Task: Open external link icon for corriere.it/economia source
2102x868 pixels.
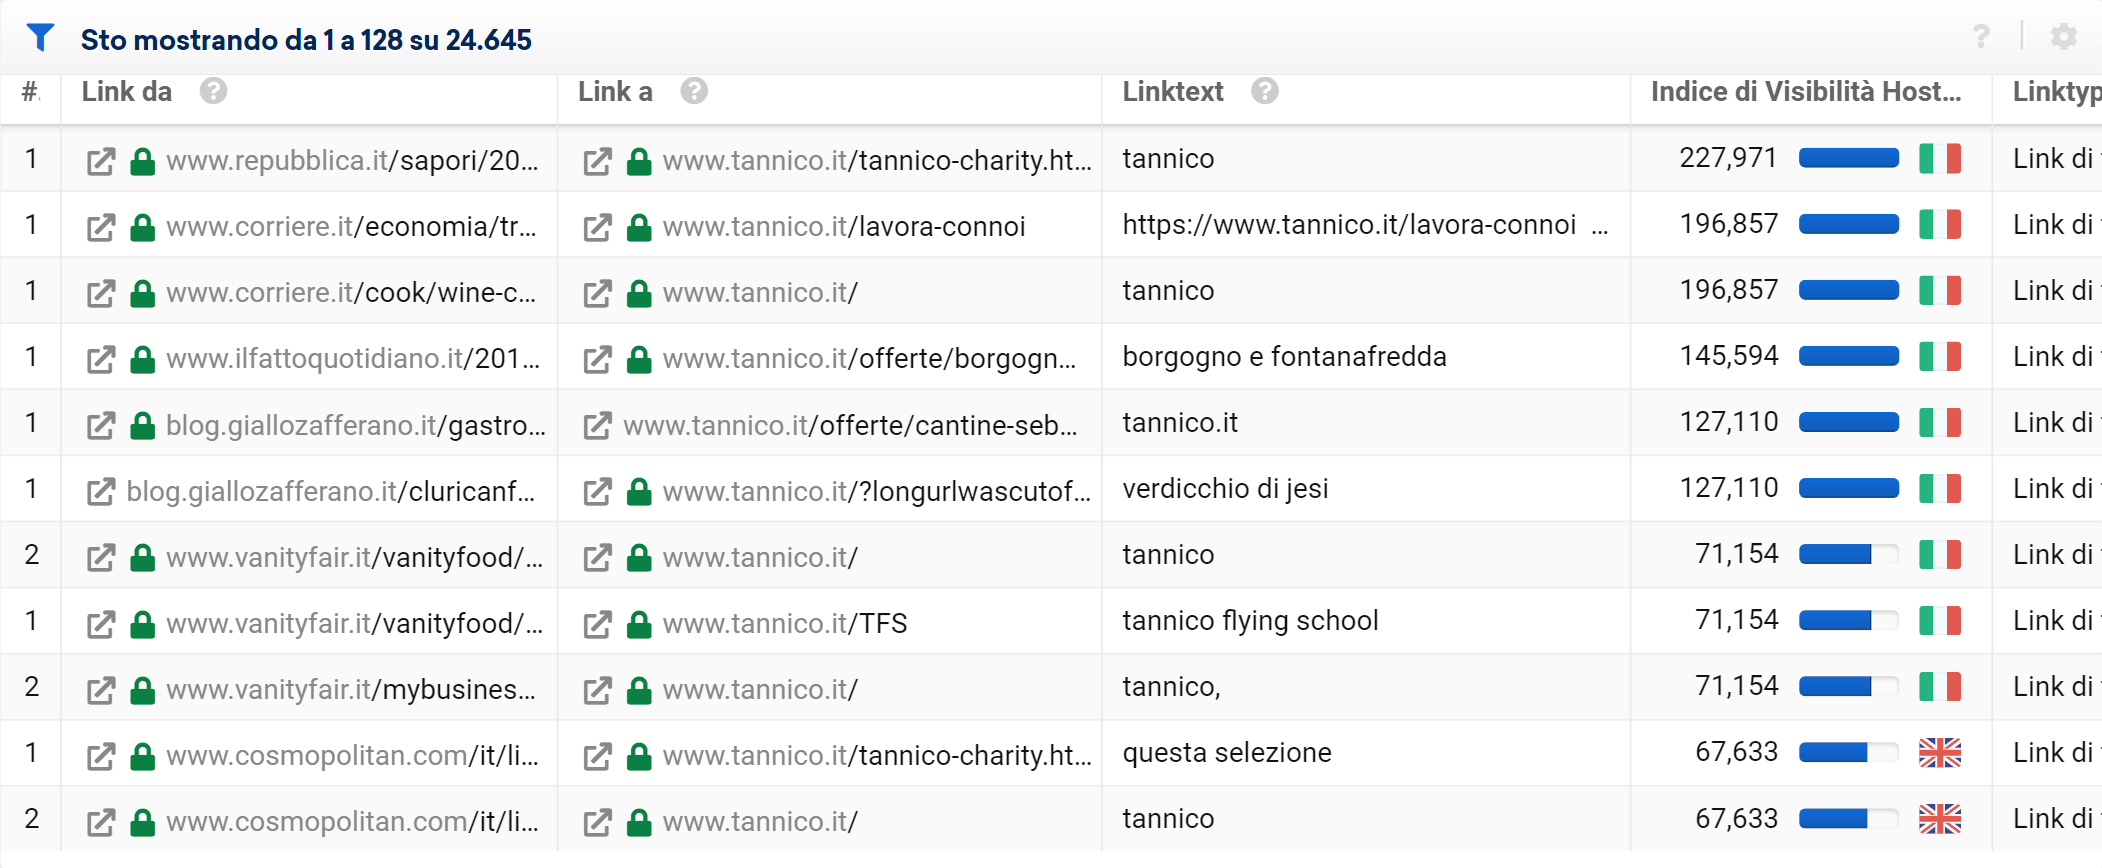Action: tap(101, 227)
